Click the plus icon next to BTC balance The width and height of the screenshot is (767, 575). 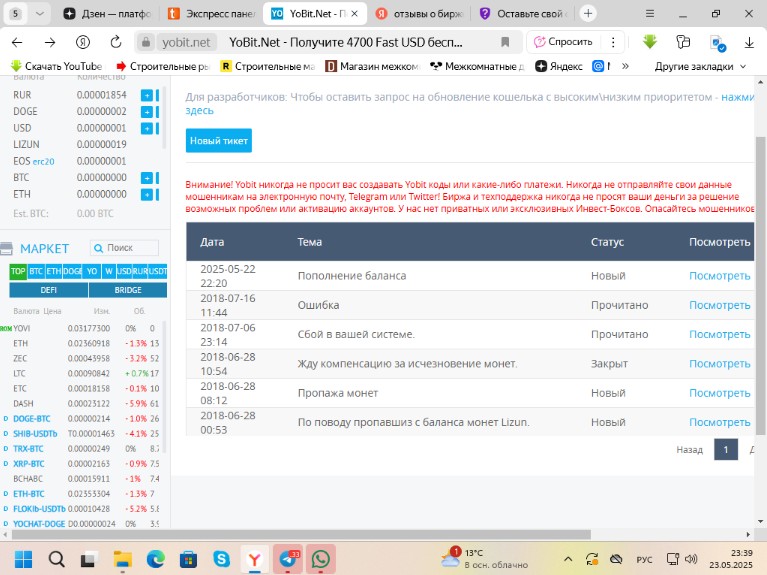point(147,178)
